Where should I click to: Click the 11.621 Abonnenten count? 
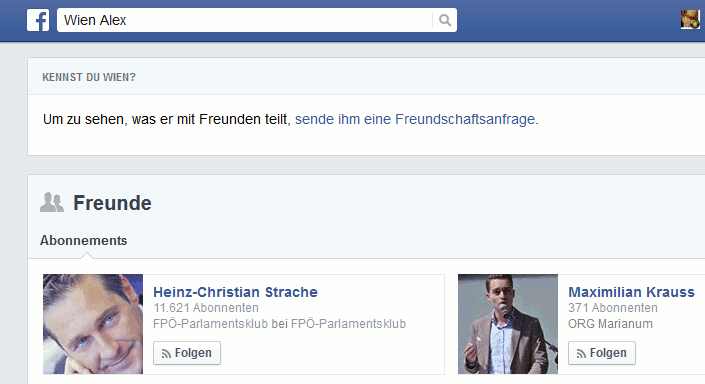point(206,308)
